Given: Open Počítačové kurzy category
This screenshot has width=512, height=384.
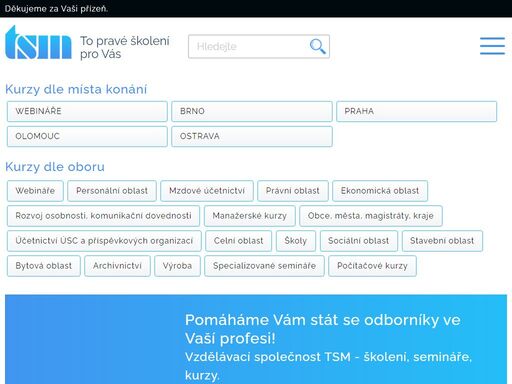Looking at the screenshot, I should point(372,266).
